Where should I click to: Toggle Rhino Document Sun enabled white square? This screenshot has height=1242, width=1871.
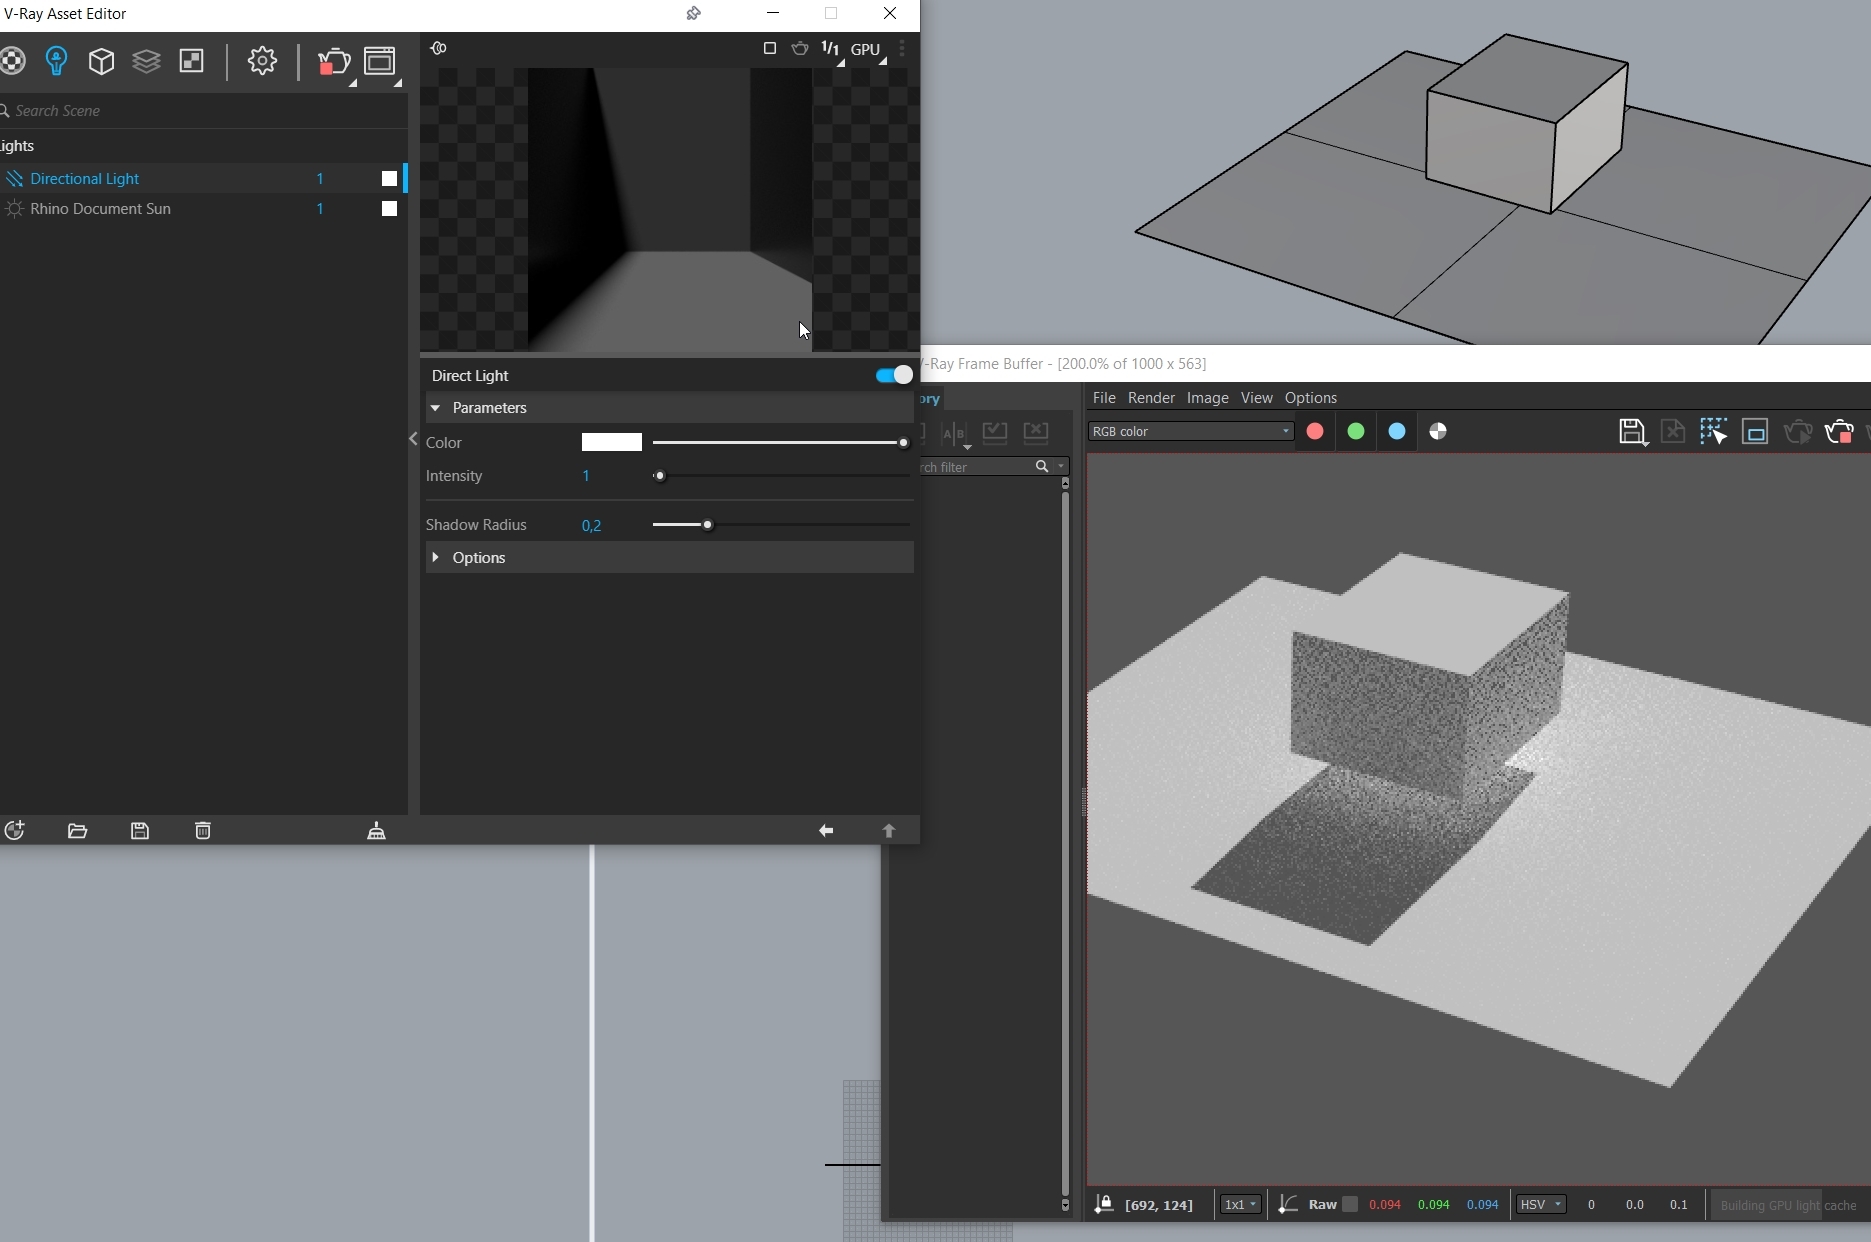[x=389, y=209]
